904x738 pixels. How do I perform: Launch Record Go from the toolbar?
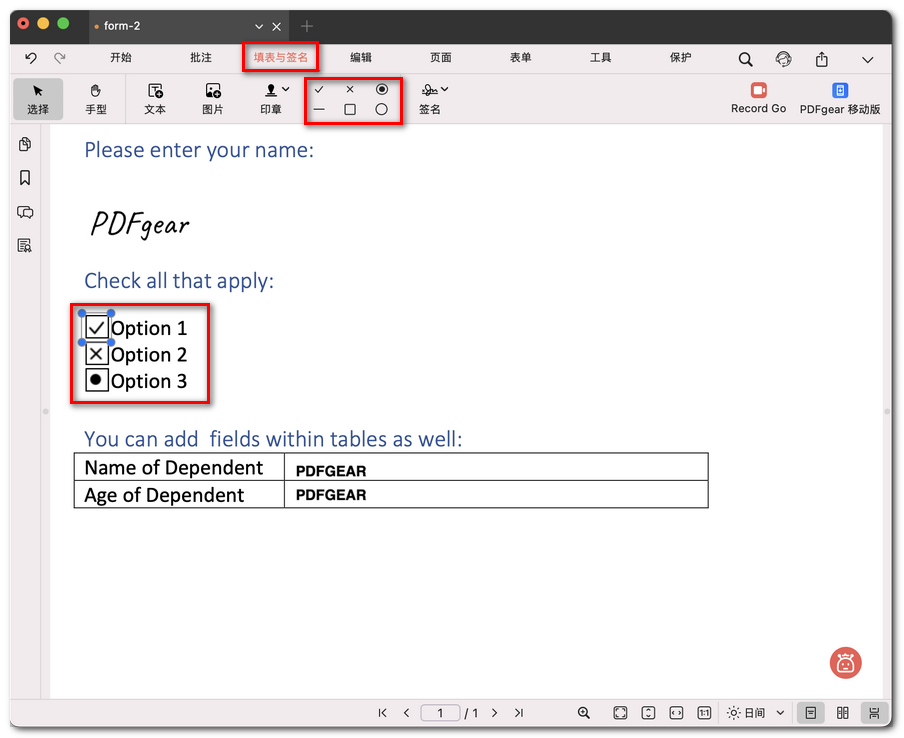click(758, 98)
